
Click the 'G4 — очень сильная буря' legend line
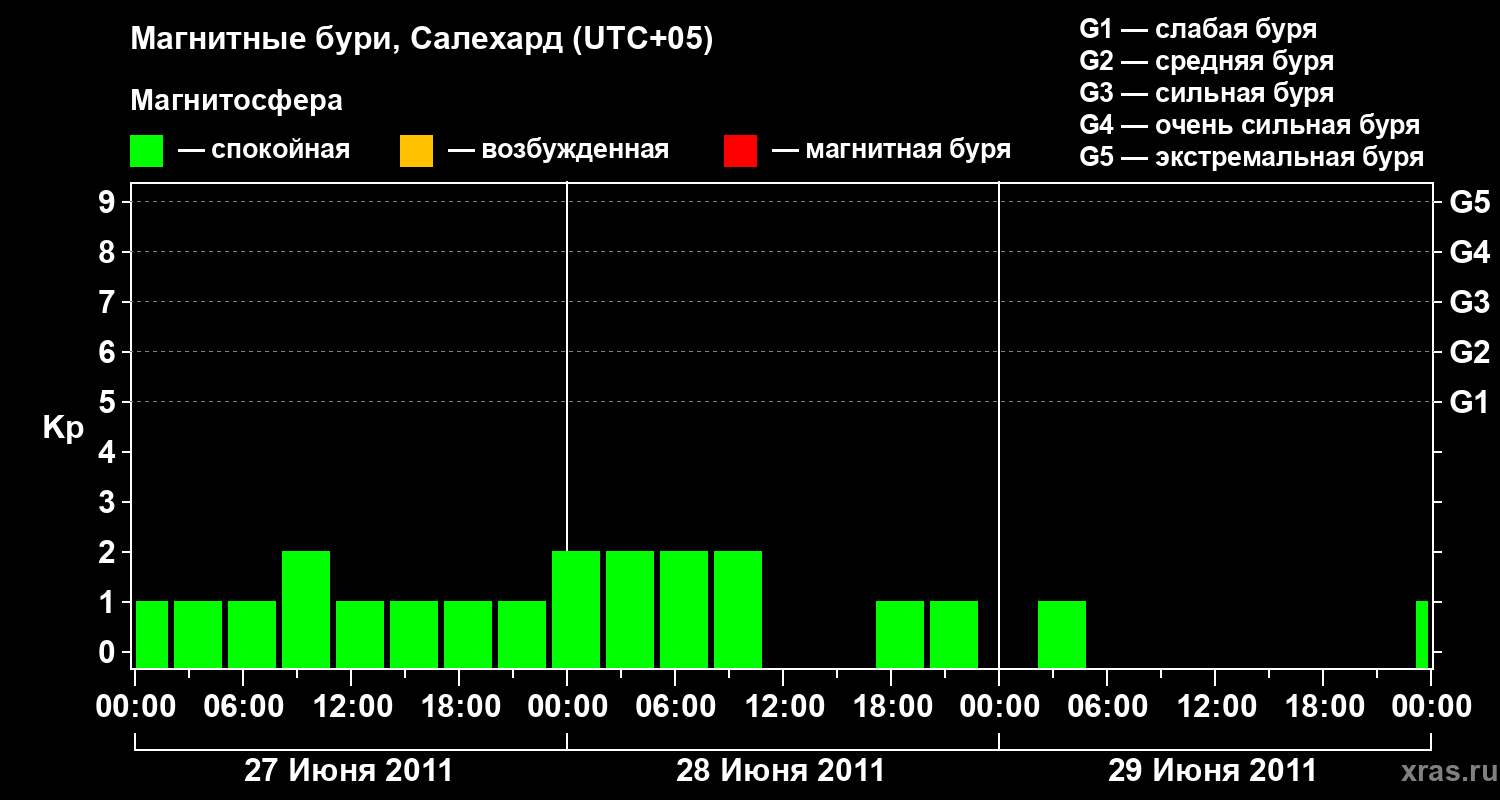[x=1250, y=125]
